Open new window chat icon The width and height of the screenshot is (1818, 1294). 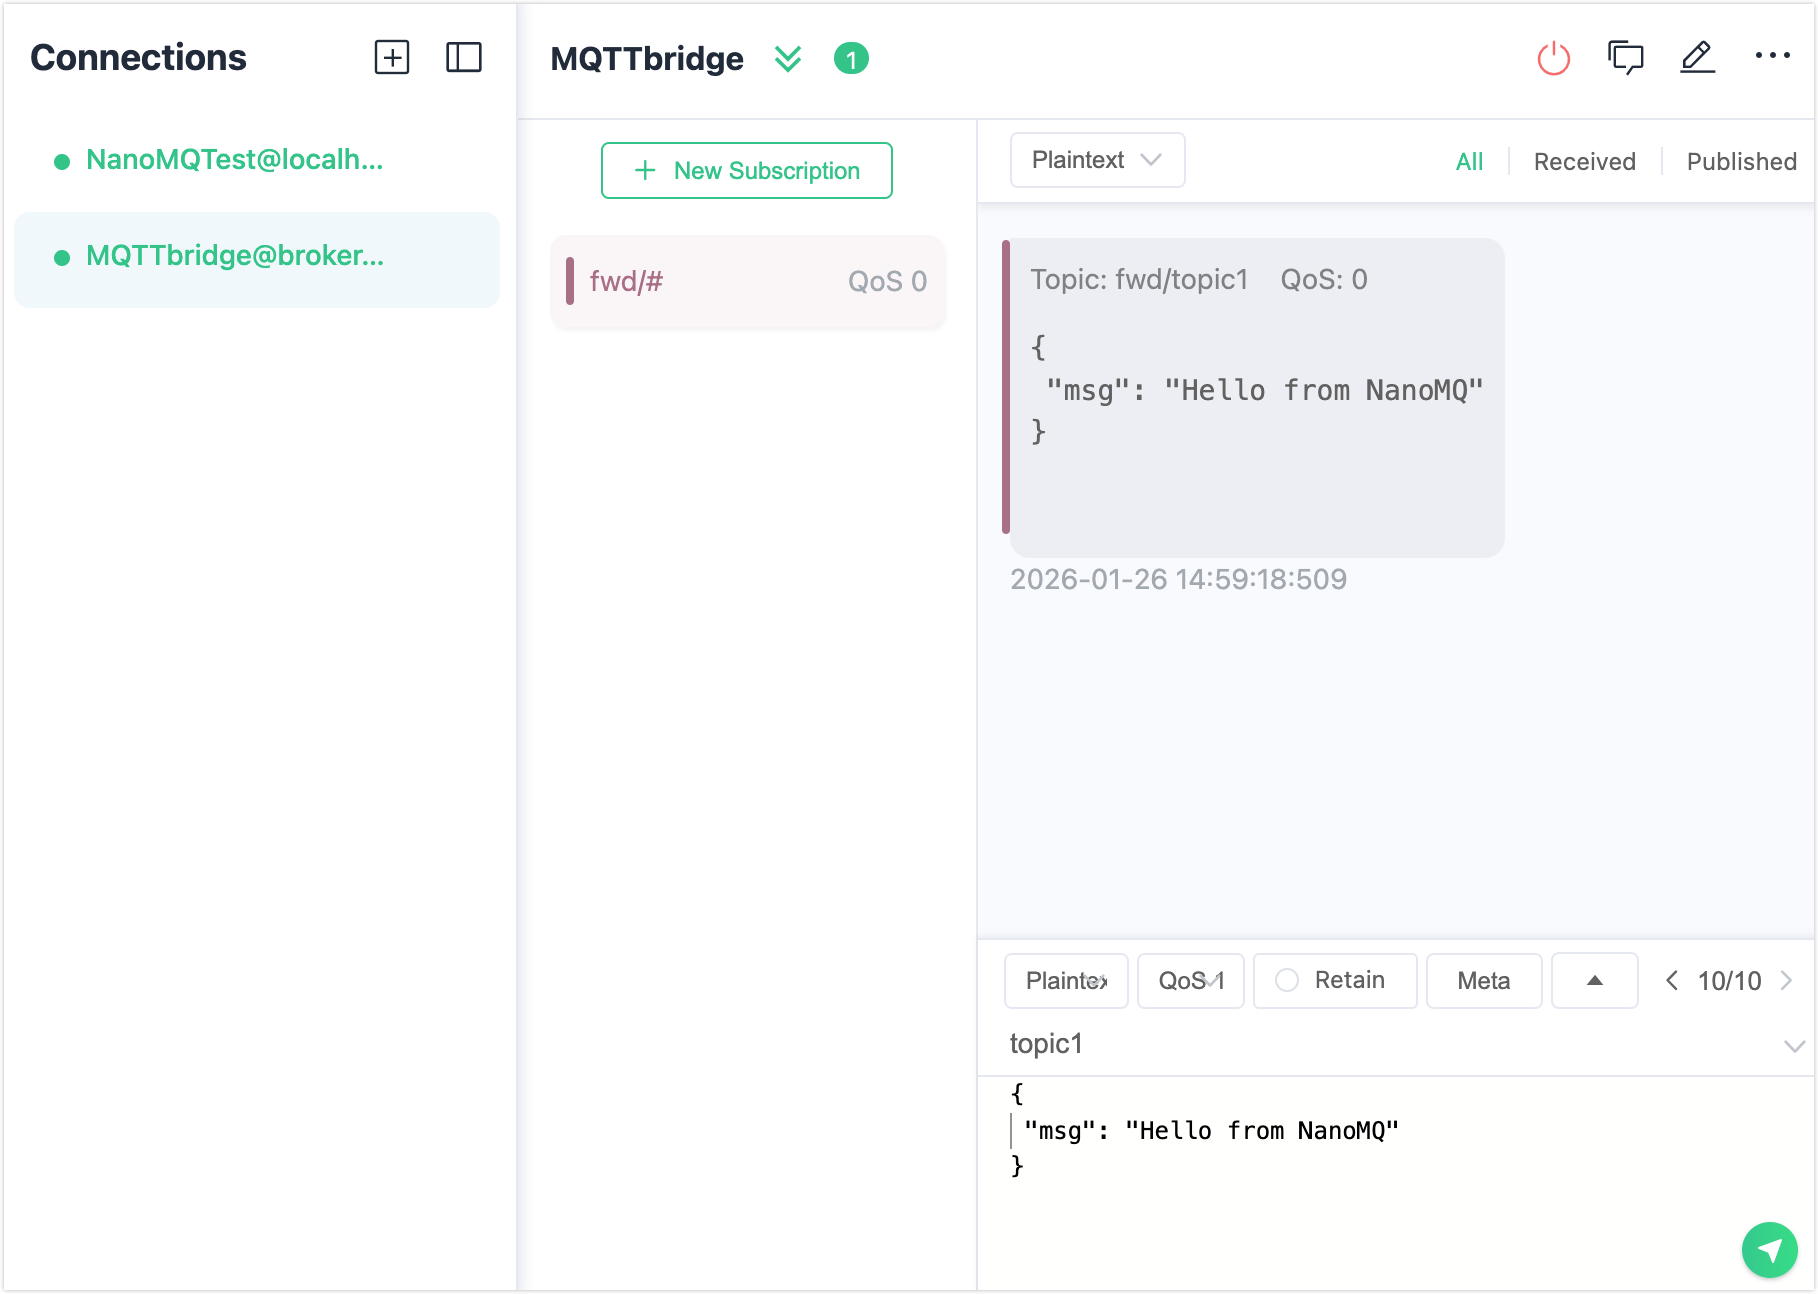(1625, 58)
